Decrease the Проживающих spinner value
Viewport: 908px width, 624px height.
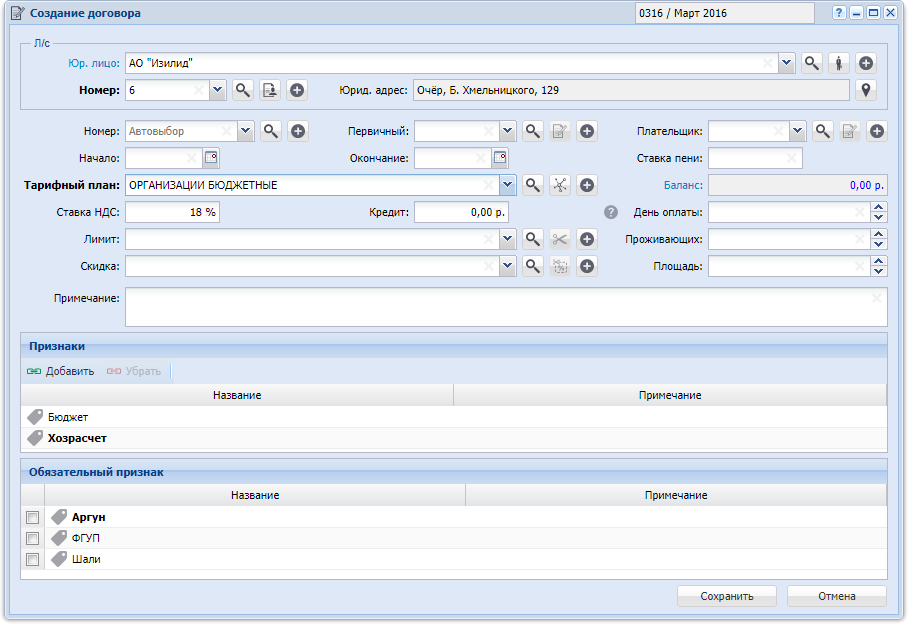pyautogui.click(x=878, y=244)
